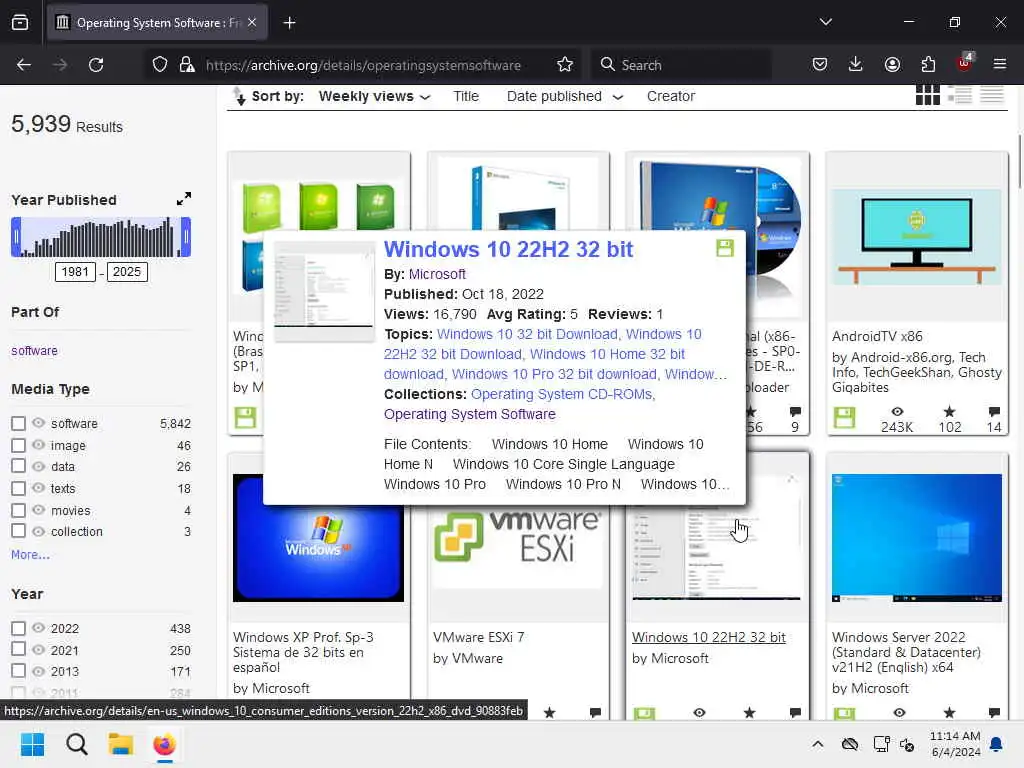Viewport: 1024px width, 768px height.
Task: Open the Windows 10 22H2 32 bit card link
Action: [x=709, y=637]
